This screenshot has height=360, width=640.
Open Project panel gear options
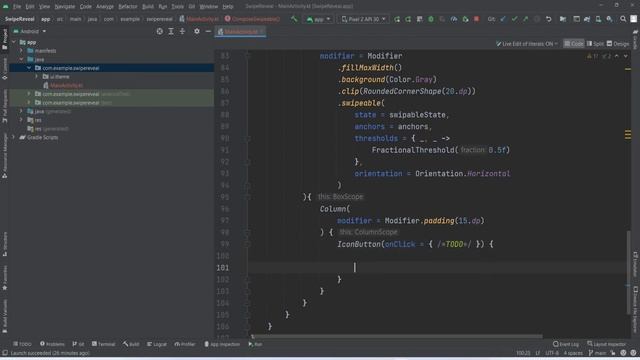click(197, 31)
